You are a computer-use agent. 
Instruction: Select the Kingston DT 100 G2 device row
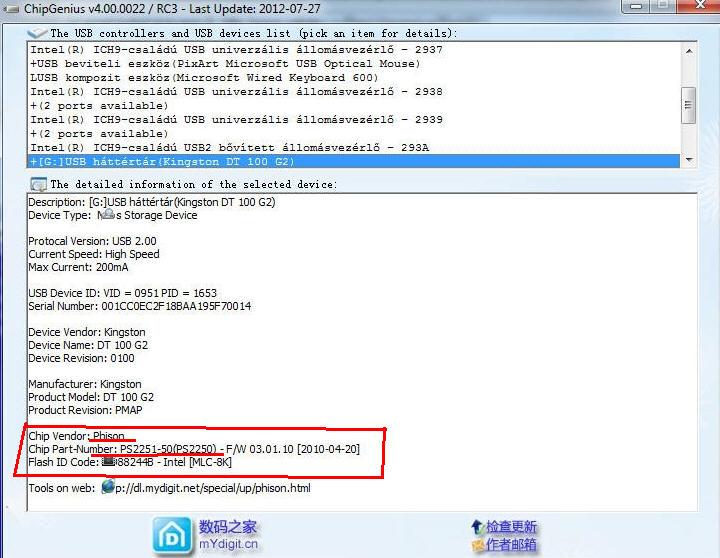[x=353, y=161]
